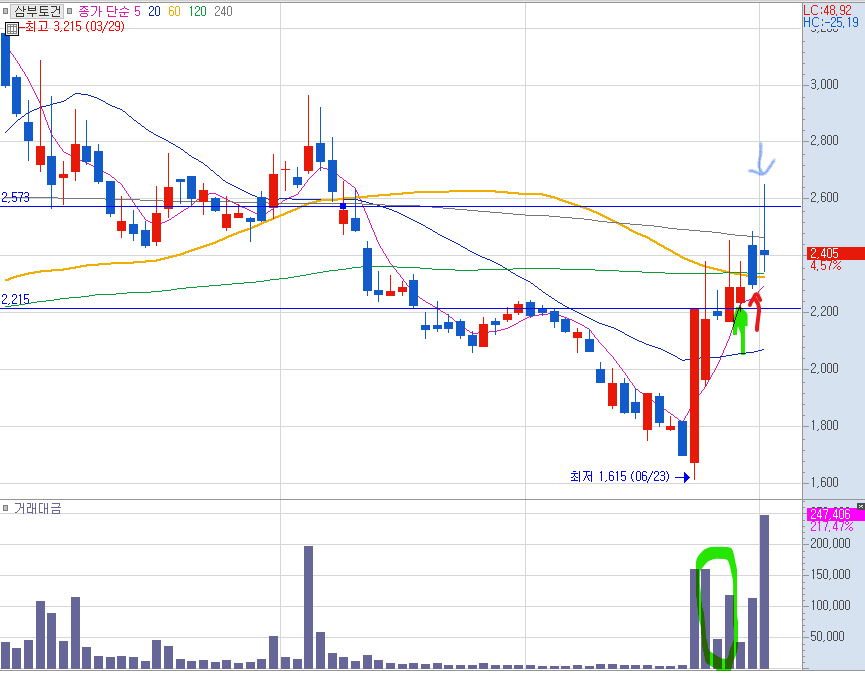Screen dimensions: 865x676
Task: Select the 삼부토건 stock name button
Action: click(38, 11)
